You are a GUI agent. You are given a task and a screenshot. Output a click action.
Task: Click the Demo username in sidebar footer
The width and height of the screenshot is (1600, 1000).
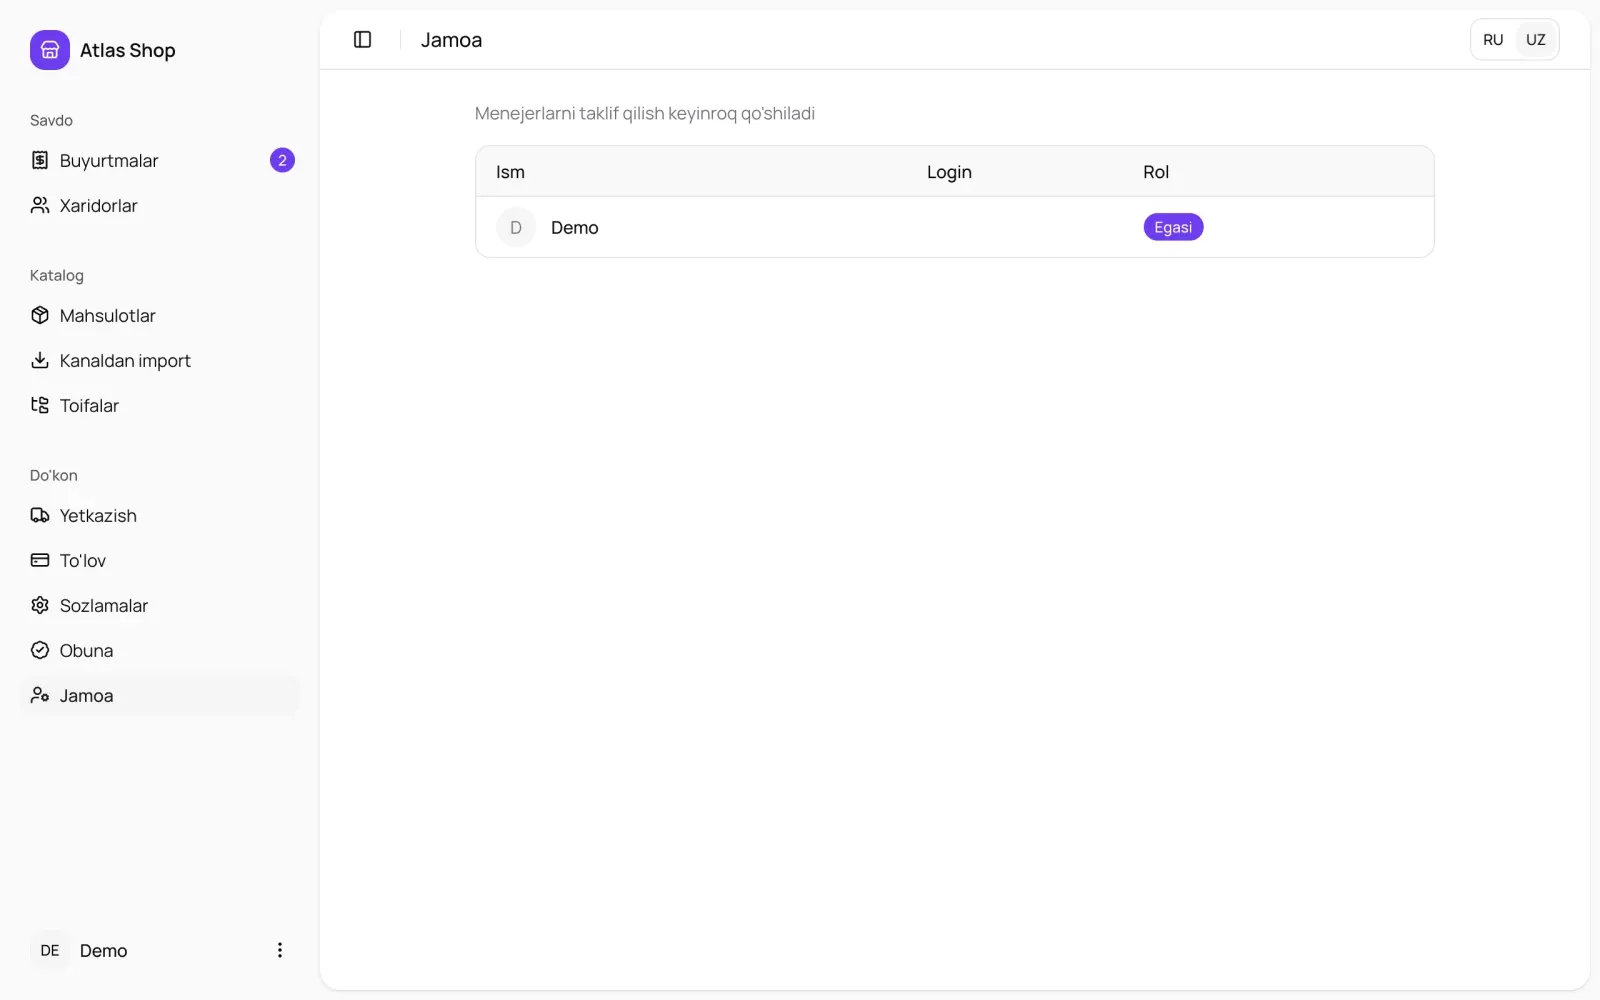tap(104, 950)
